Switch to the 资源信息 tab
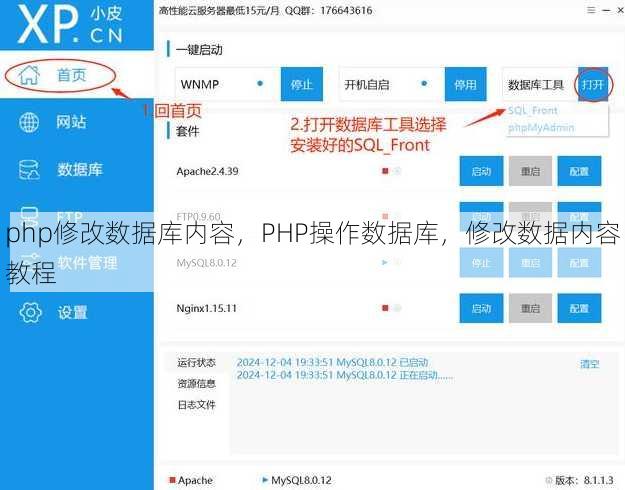Viewport: 625px width, 490px height. [x=196, y=384]
